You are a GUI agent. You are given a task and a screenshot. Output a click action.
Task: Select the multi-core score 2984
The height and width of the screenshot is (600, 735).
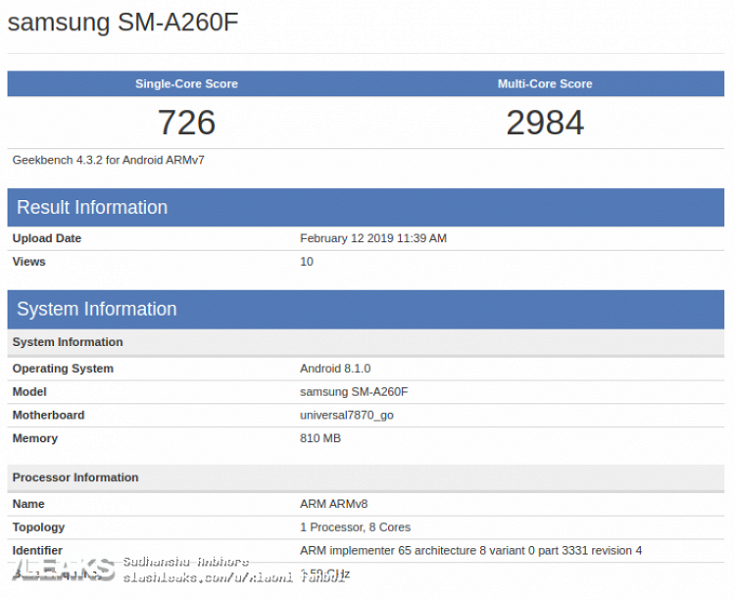(544, 122)
